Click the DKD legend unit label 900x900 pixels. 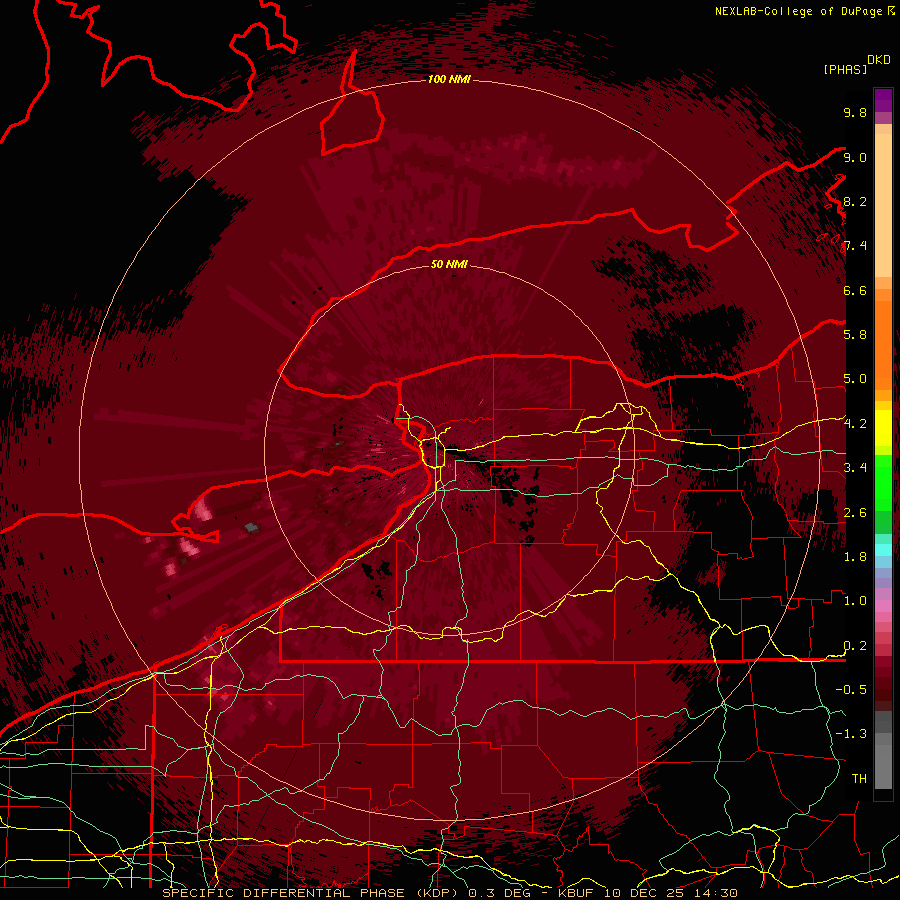pos(879,60)
